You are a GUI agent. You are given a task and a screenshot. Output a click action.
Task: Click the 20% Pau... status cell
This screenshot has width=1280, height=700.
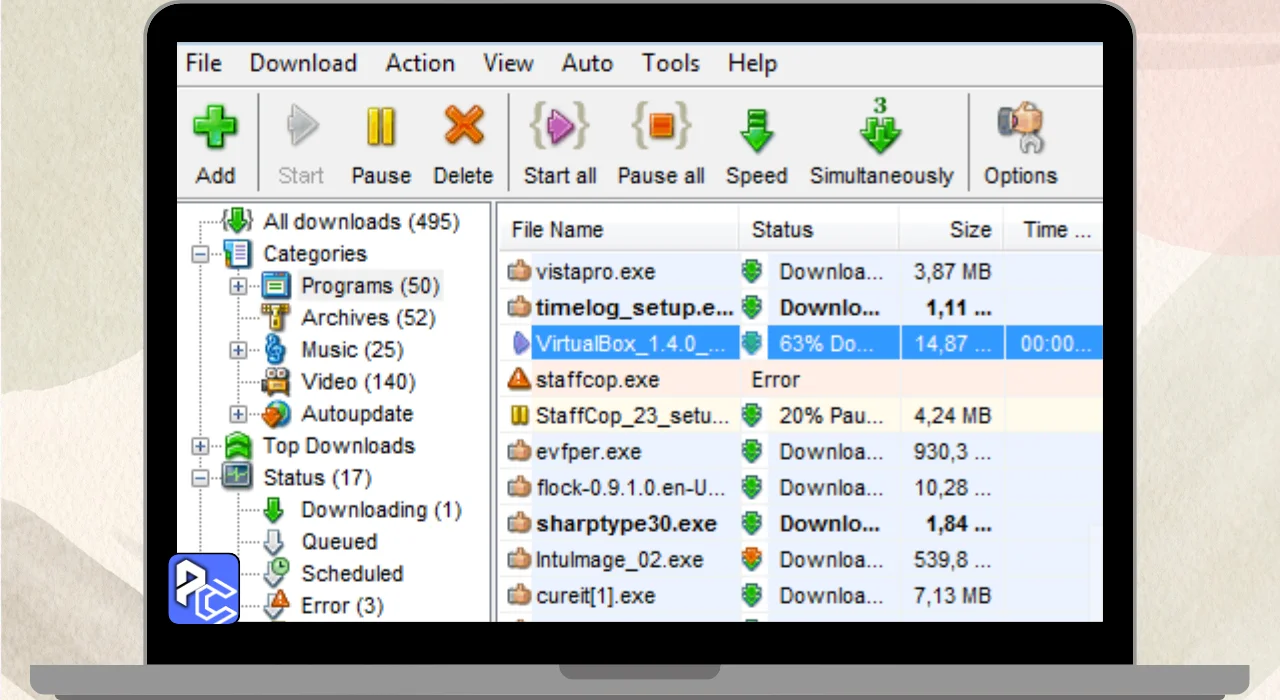tap(832, 416)
